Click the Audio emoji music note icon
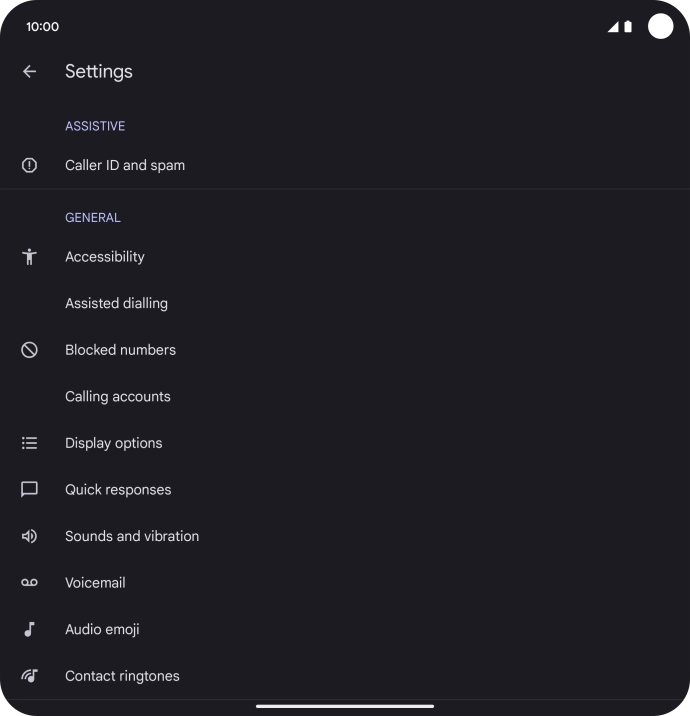The width and height of the screenshot is (690, 716). [x=30, y=629]
